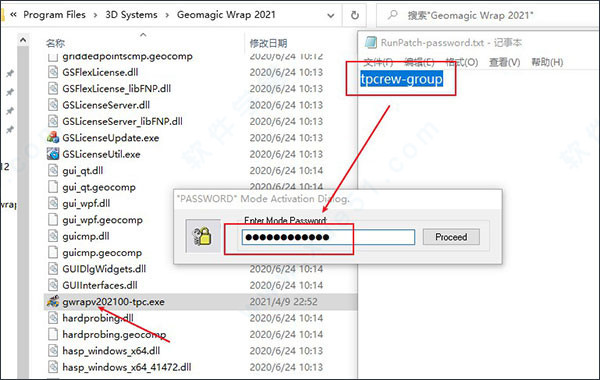The height and width of the screenshot is (380, 600).
Task: Expand hidden path chevron before Program Files
Action: pyautogui.click(x=13, y=15)
